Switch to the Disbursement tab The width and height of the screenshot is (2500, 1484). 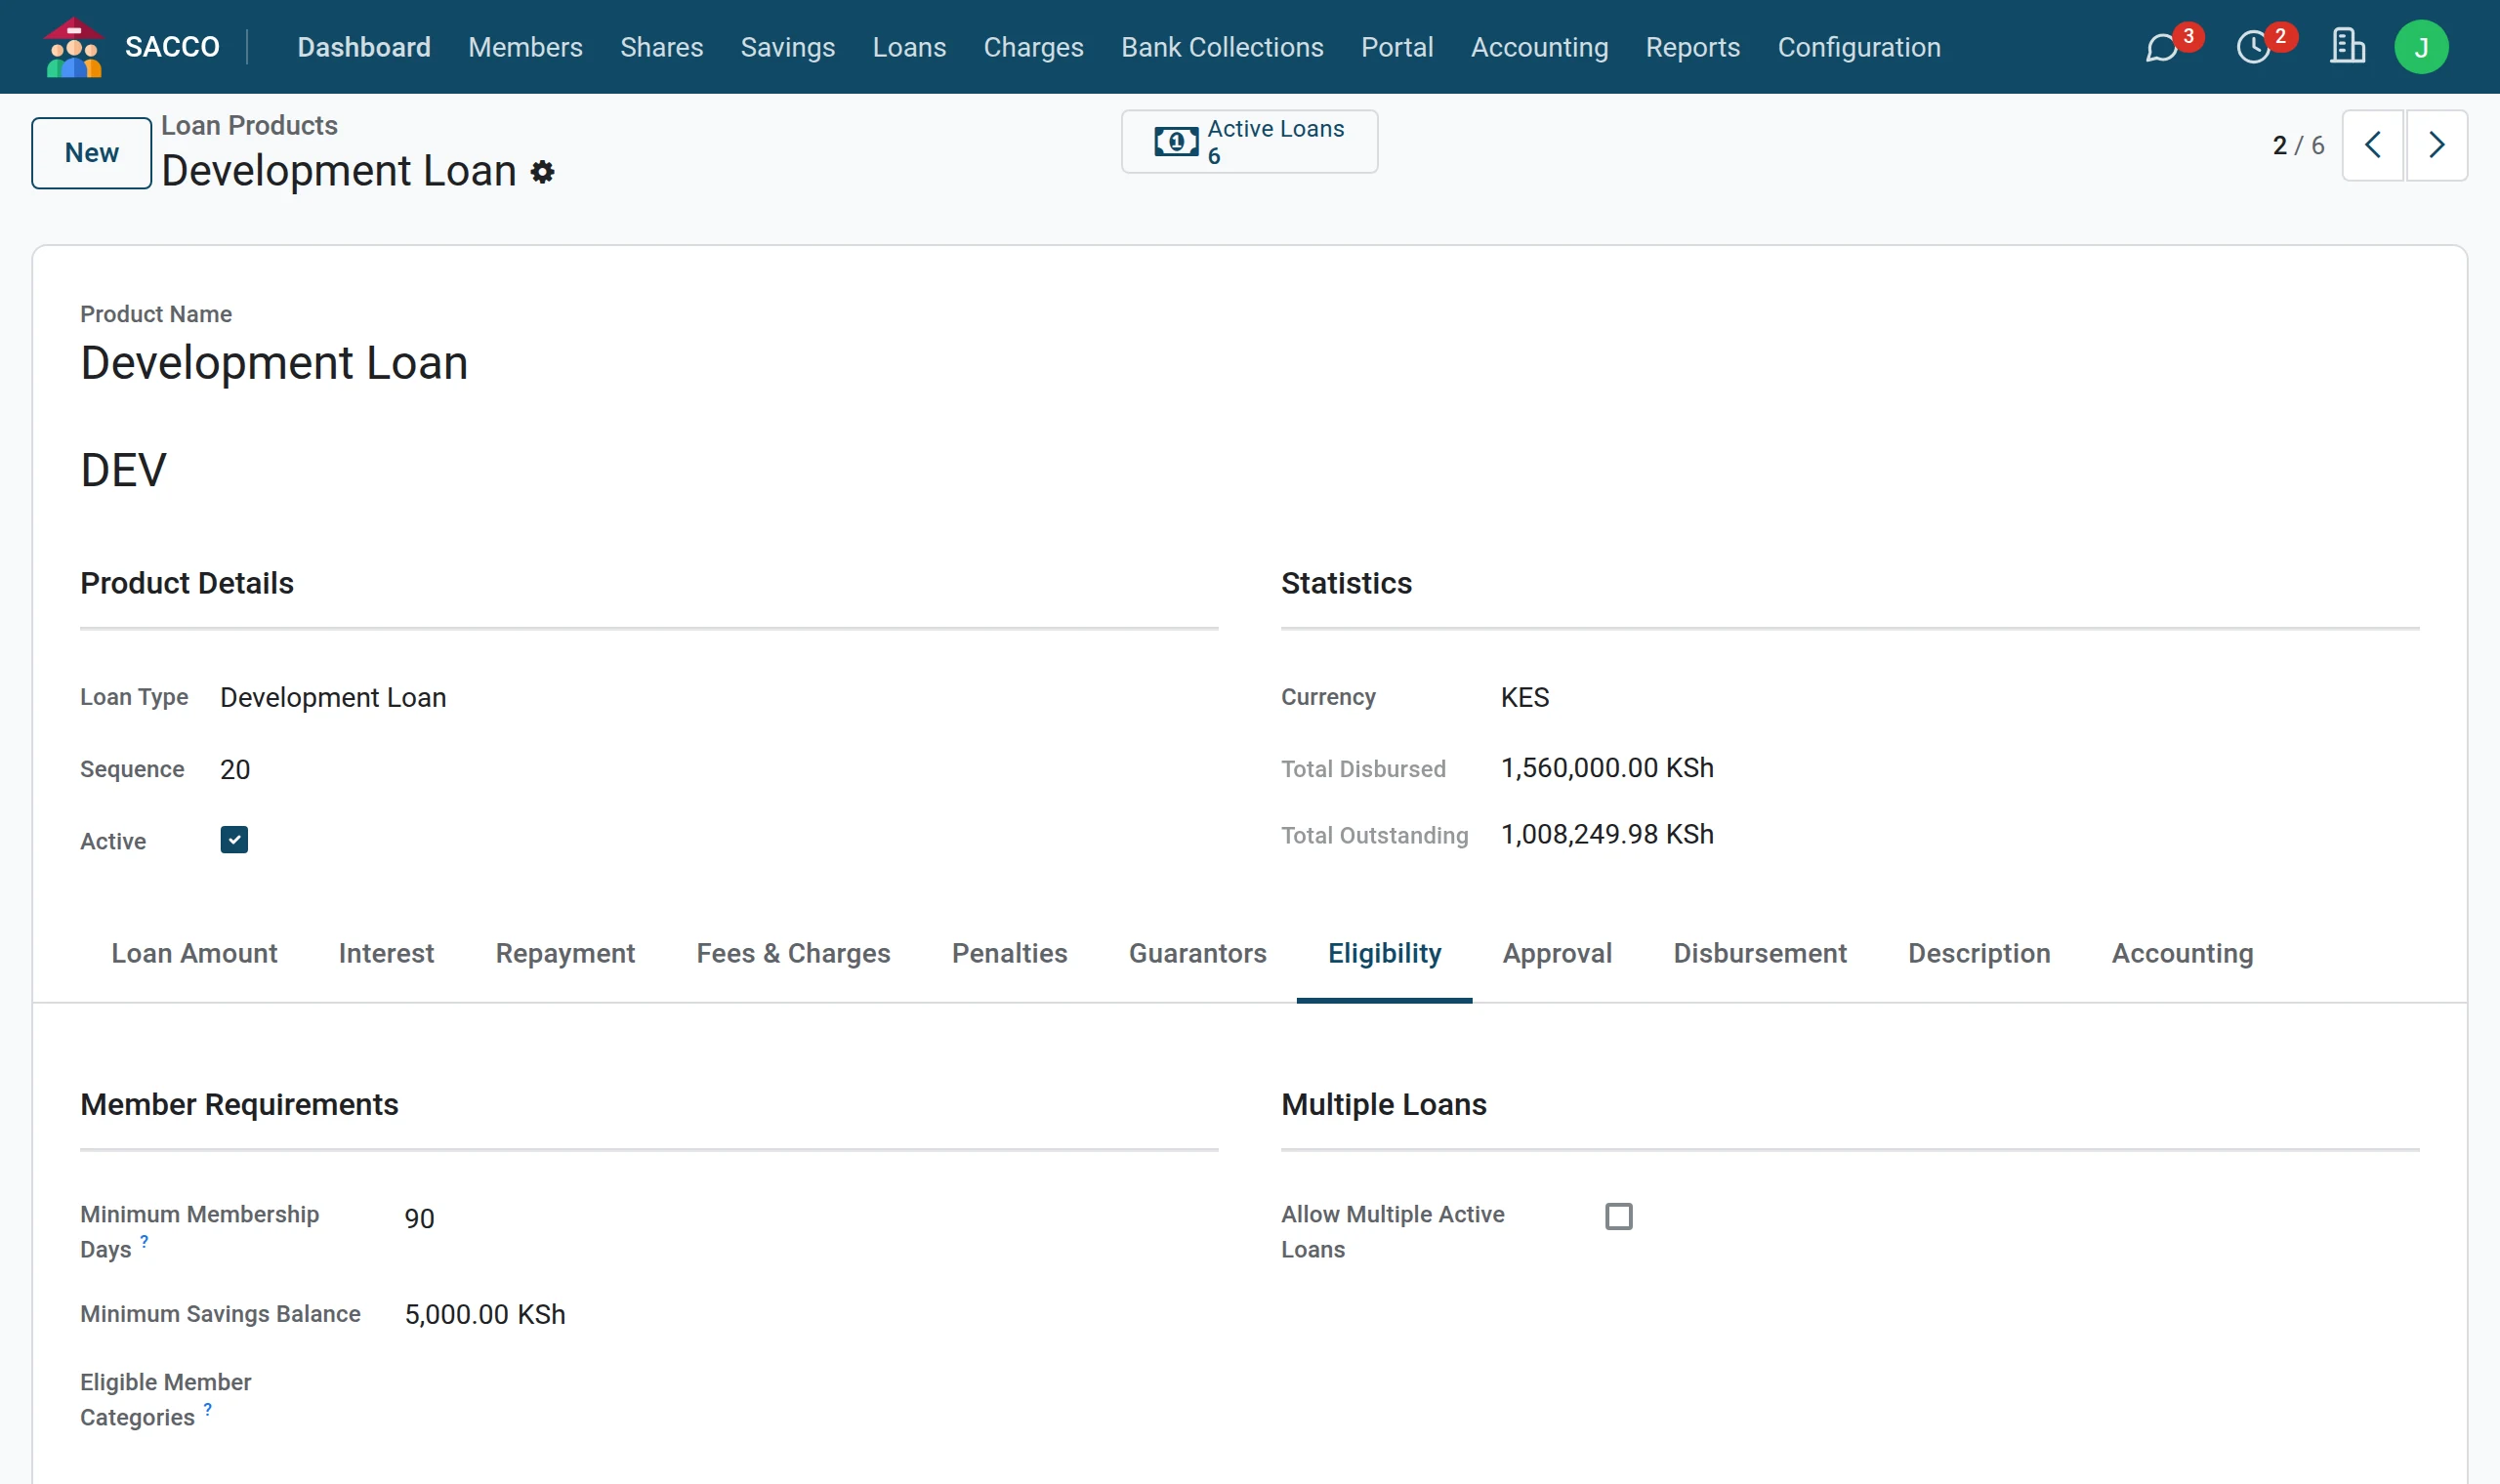(1760, 953)
